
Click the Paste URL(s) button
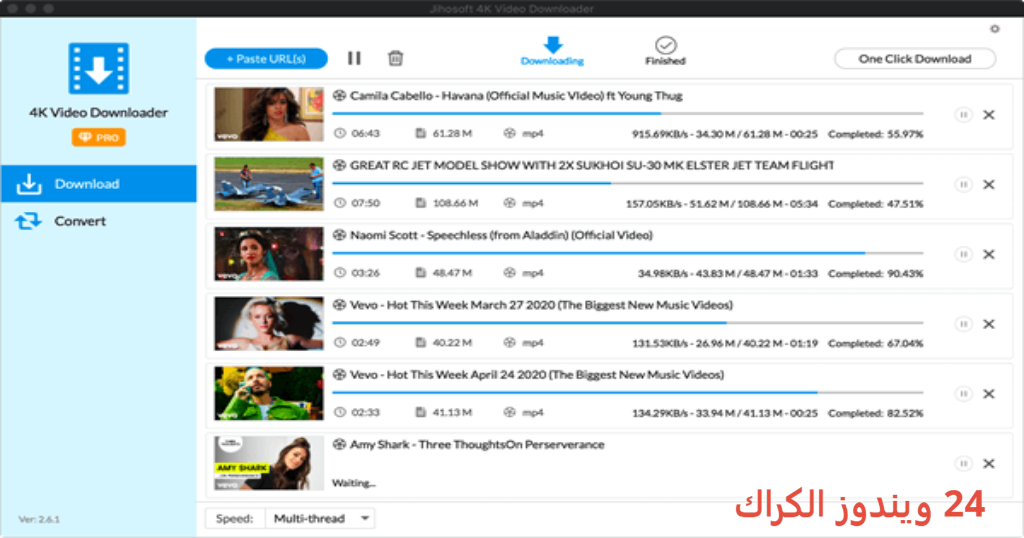(266, 59)
